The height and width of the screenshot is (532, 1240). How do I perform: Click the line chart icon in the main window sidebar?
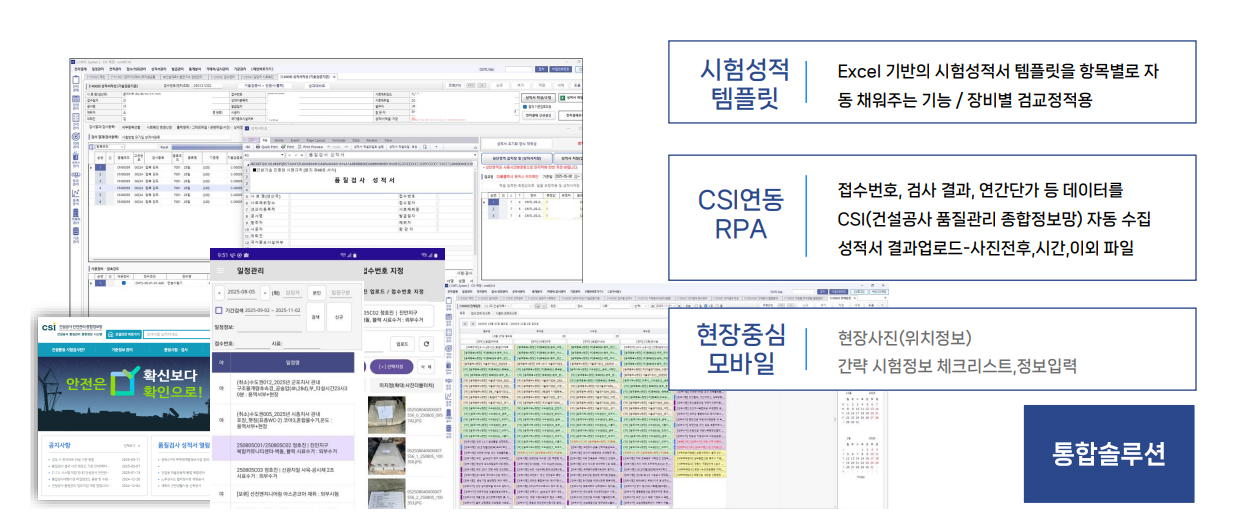point(75,192)
